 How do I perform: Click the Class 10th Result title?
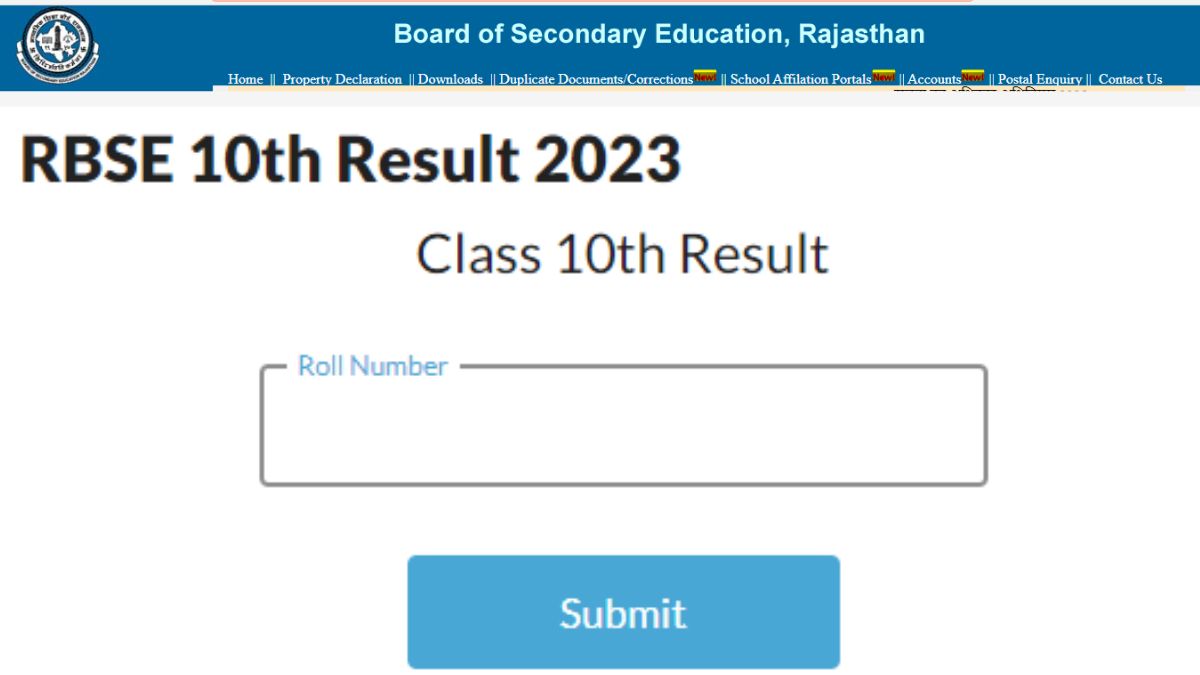[622, 253]
